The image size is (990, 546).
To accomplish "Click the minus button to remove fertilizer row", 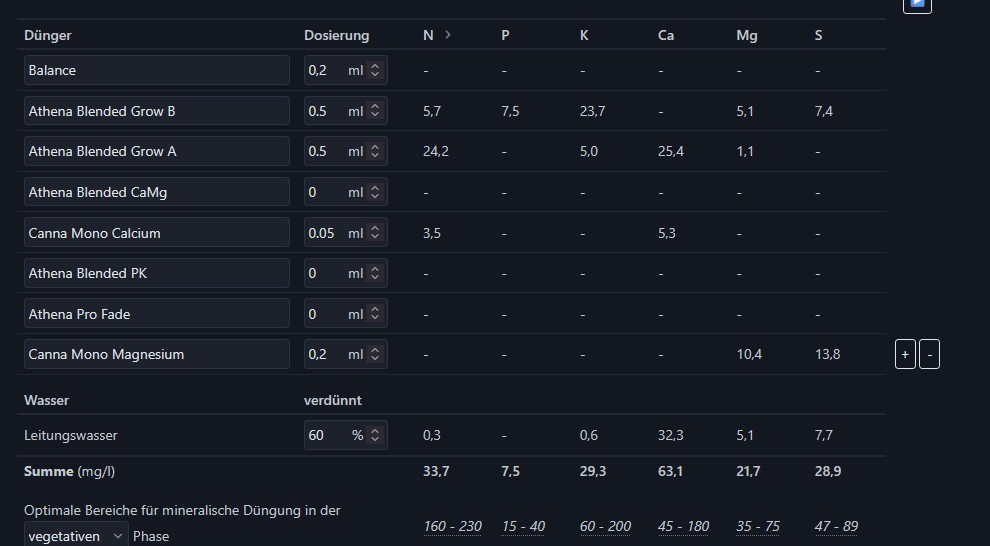I will (929, 354).
